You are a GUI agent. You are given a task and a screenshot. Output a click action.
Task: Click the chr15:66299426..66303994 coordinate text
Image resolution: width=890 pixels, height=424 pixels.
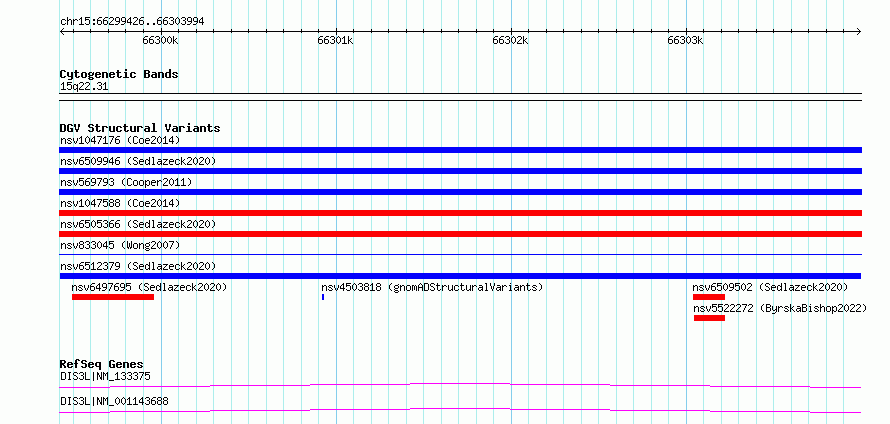pos(132,22)
